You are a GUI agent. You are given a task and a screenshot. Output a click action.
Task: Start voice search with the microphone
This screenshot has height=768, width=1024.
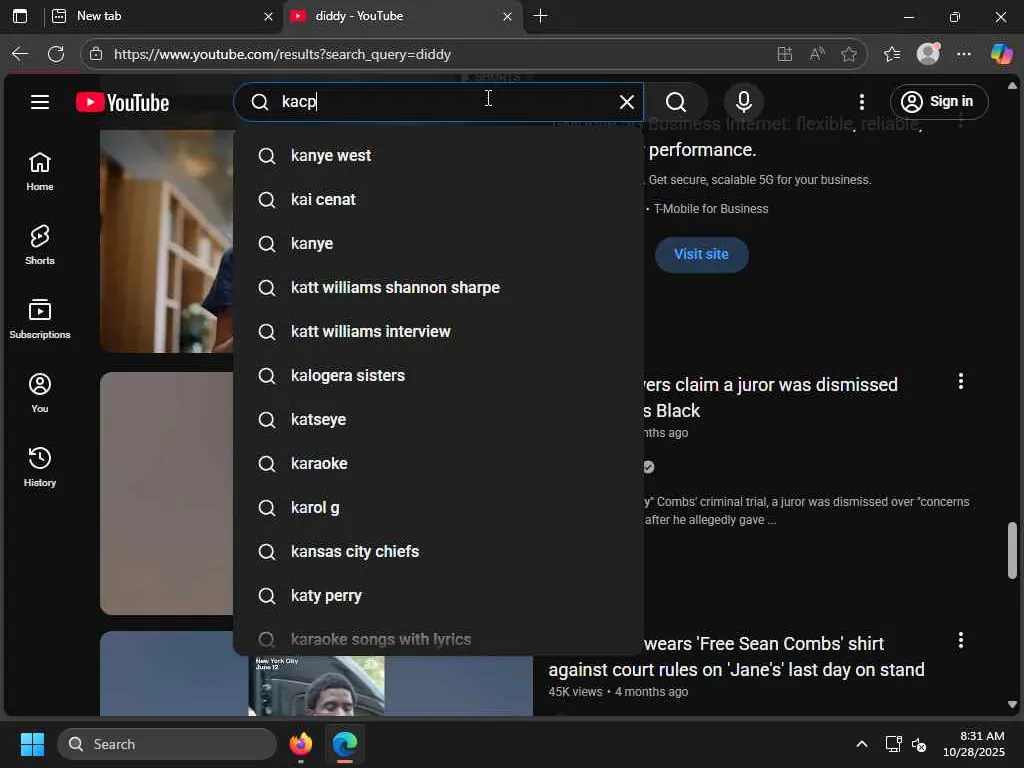(743, 102)
